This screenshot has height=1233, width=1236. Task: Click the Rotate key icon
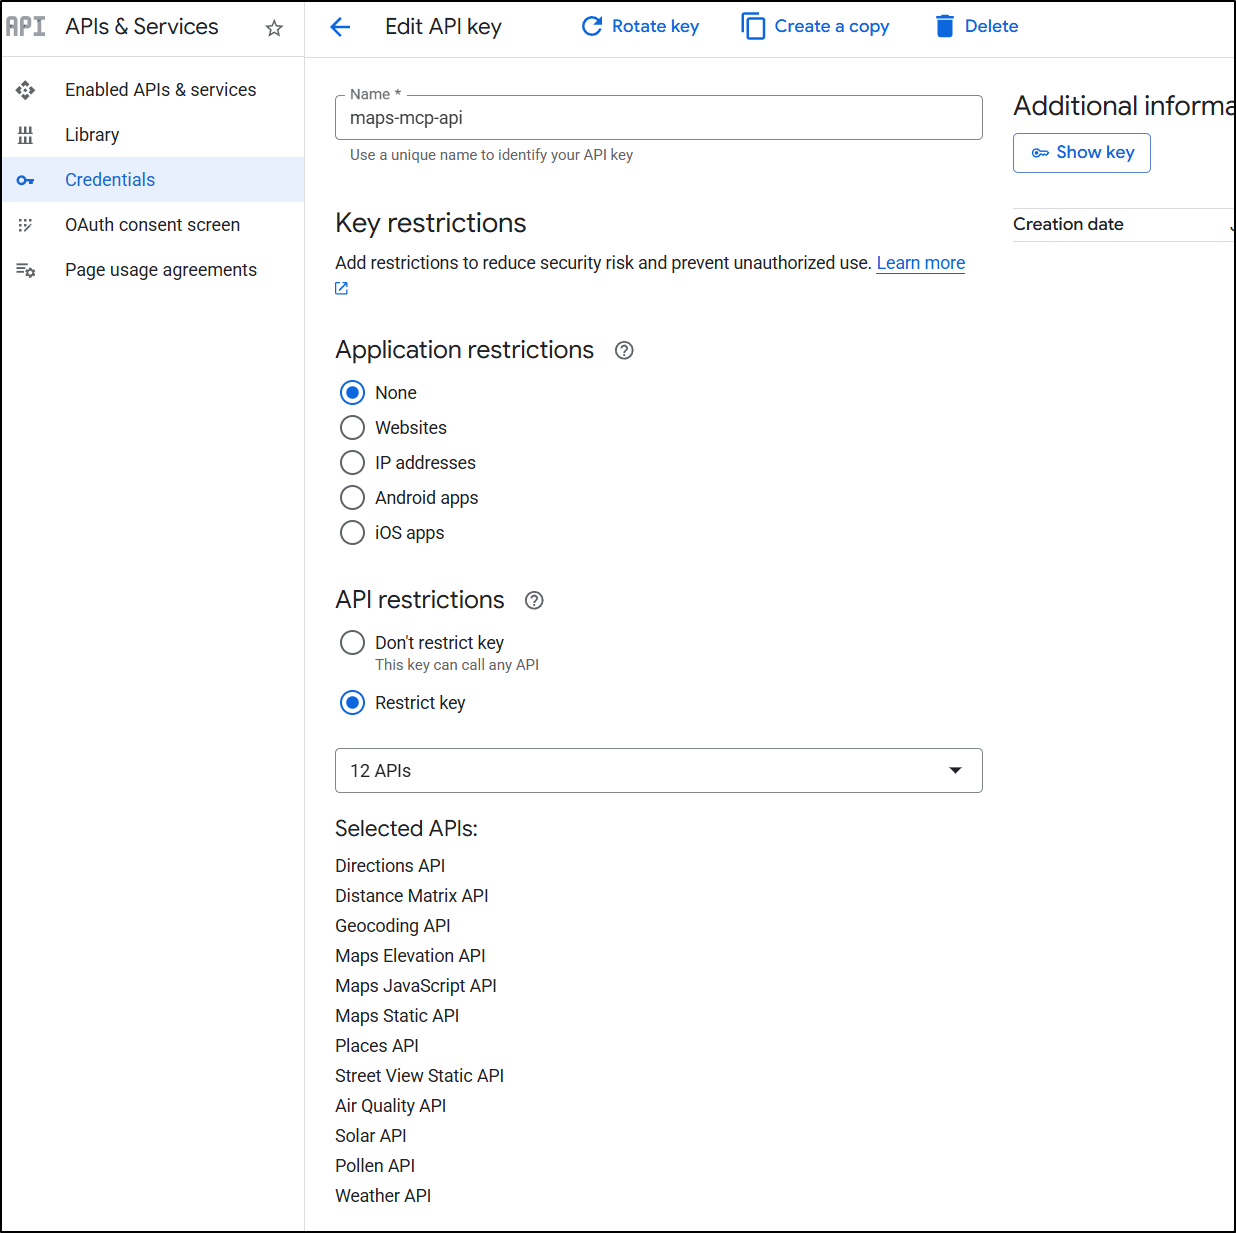tap(592, 26)
